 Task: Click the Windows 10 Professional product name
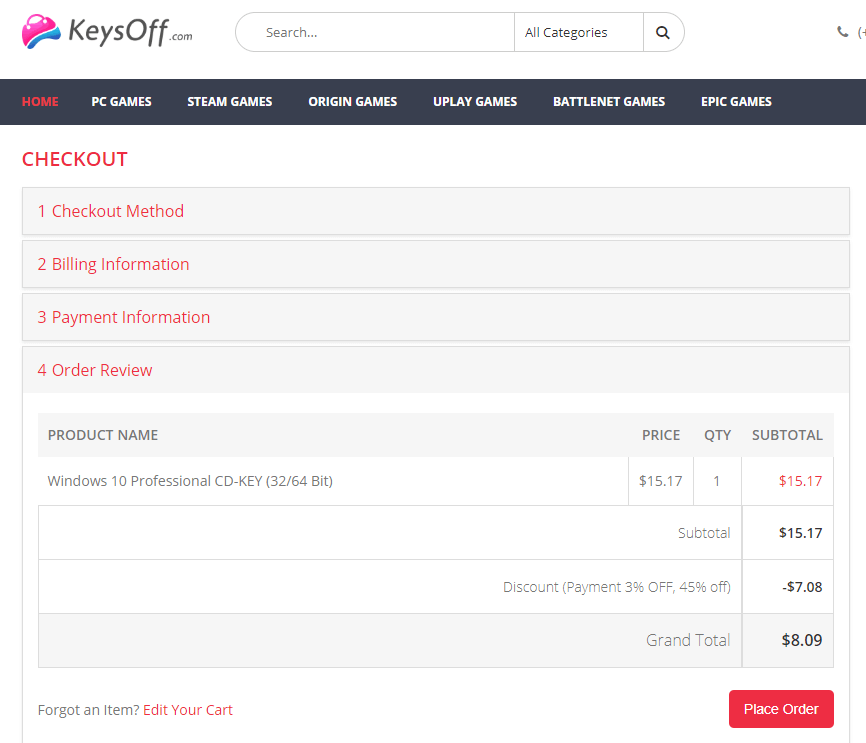(x=190, y=481)
